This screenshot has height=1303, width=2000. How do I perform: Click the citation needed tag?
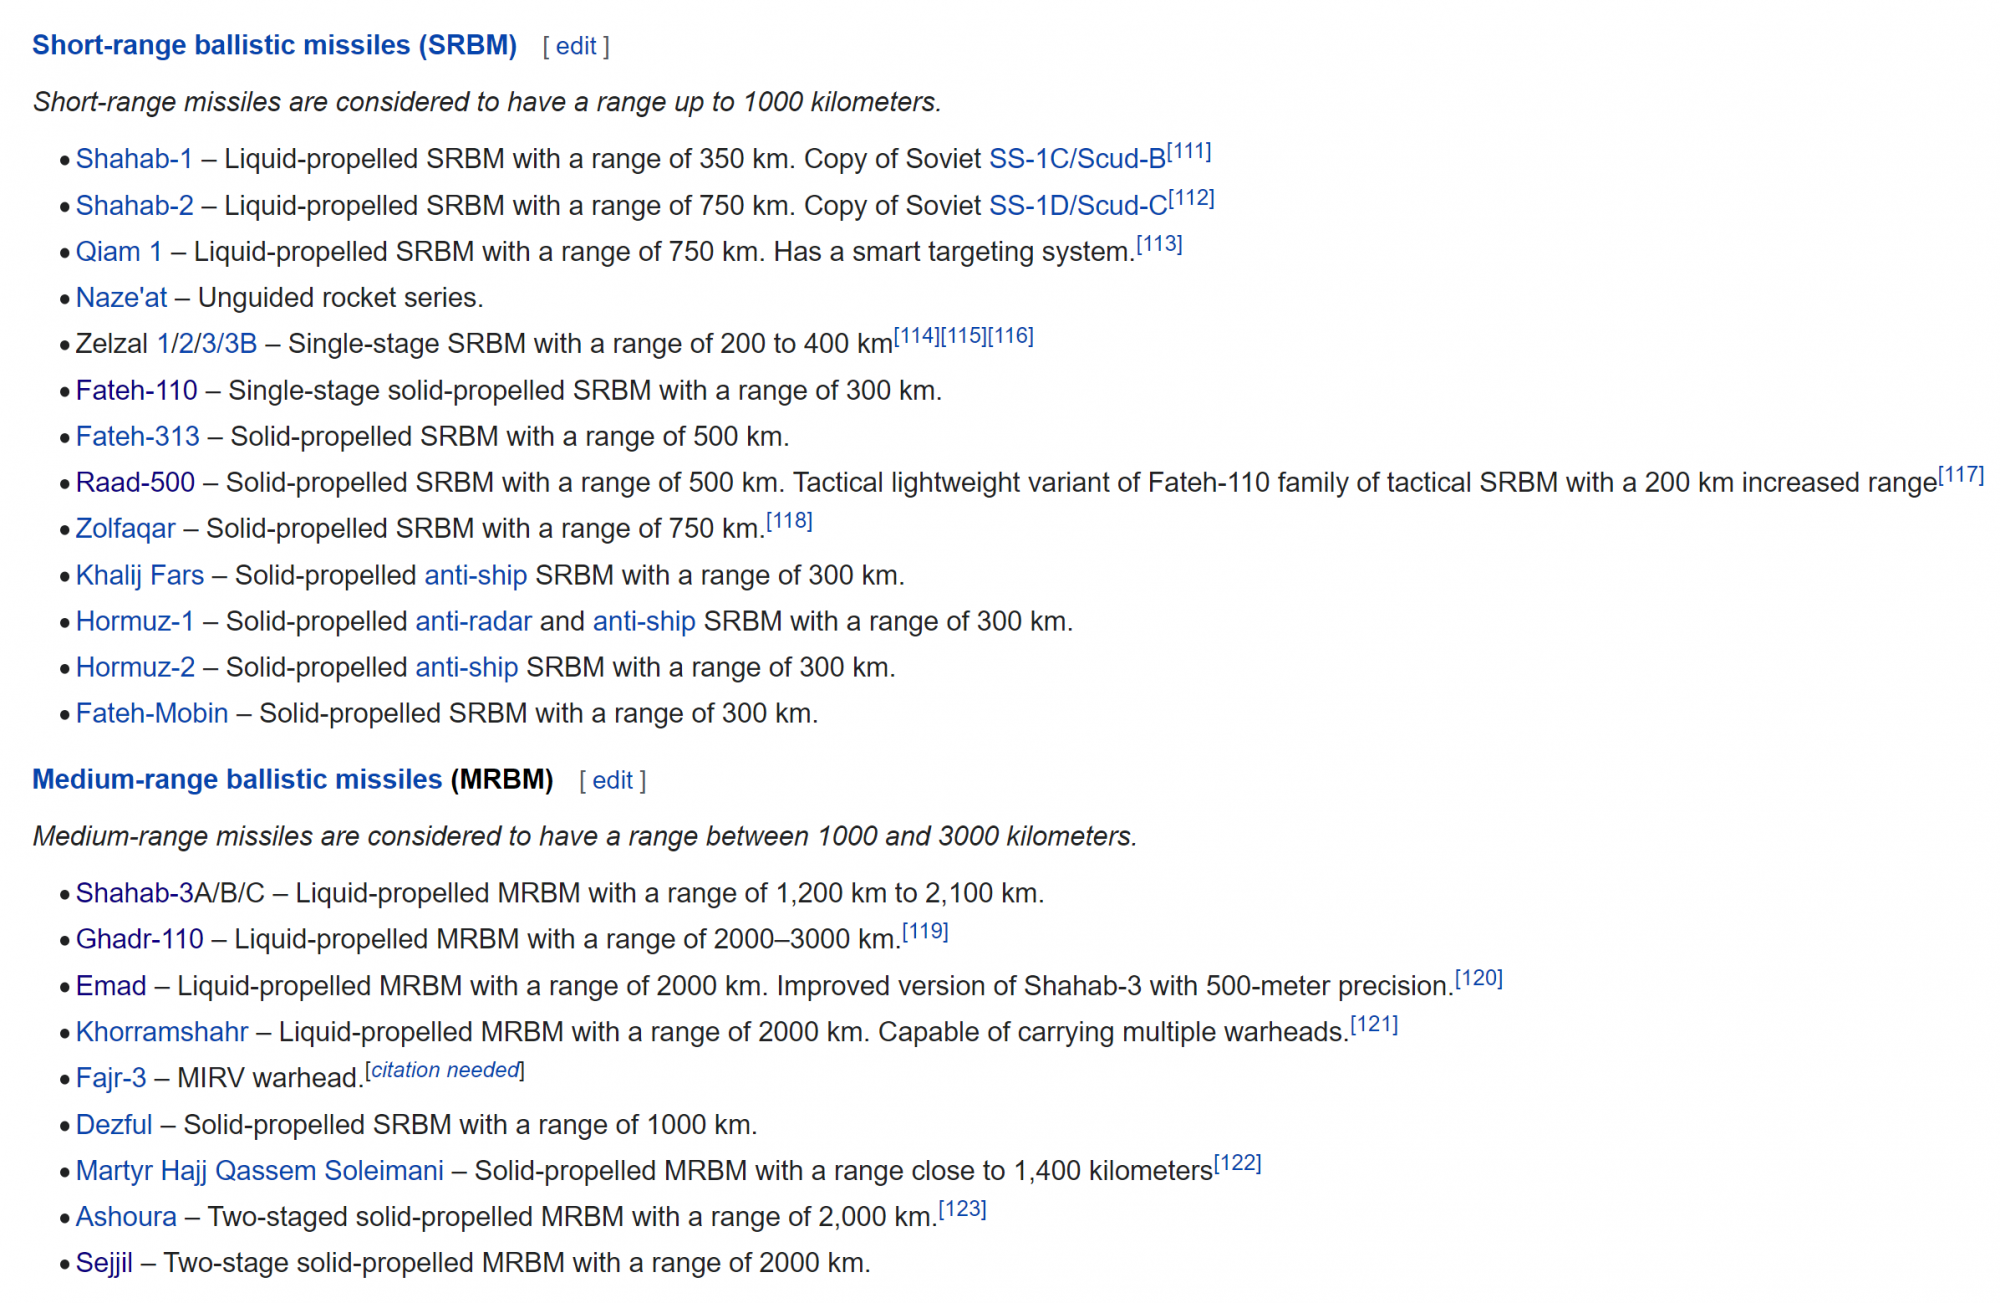point(445,1070)
